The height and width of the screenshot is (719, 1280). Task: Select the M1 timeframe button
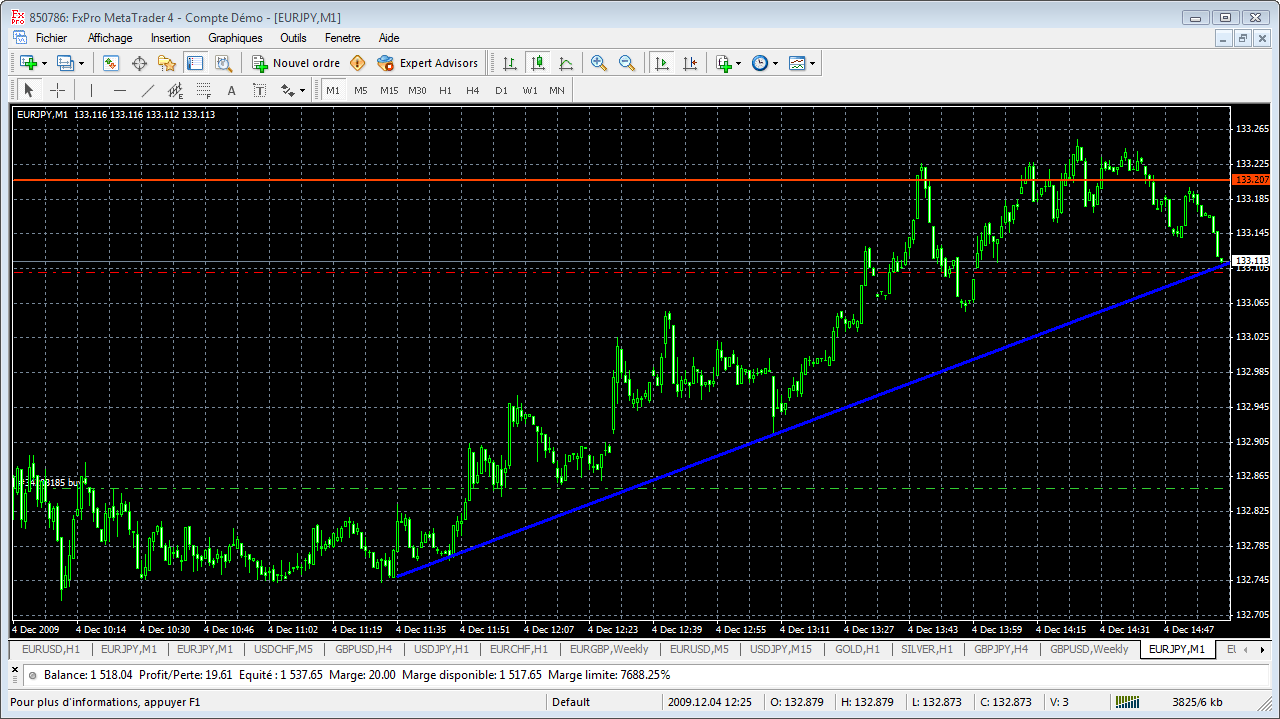[333, 90]
